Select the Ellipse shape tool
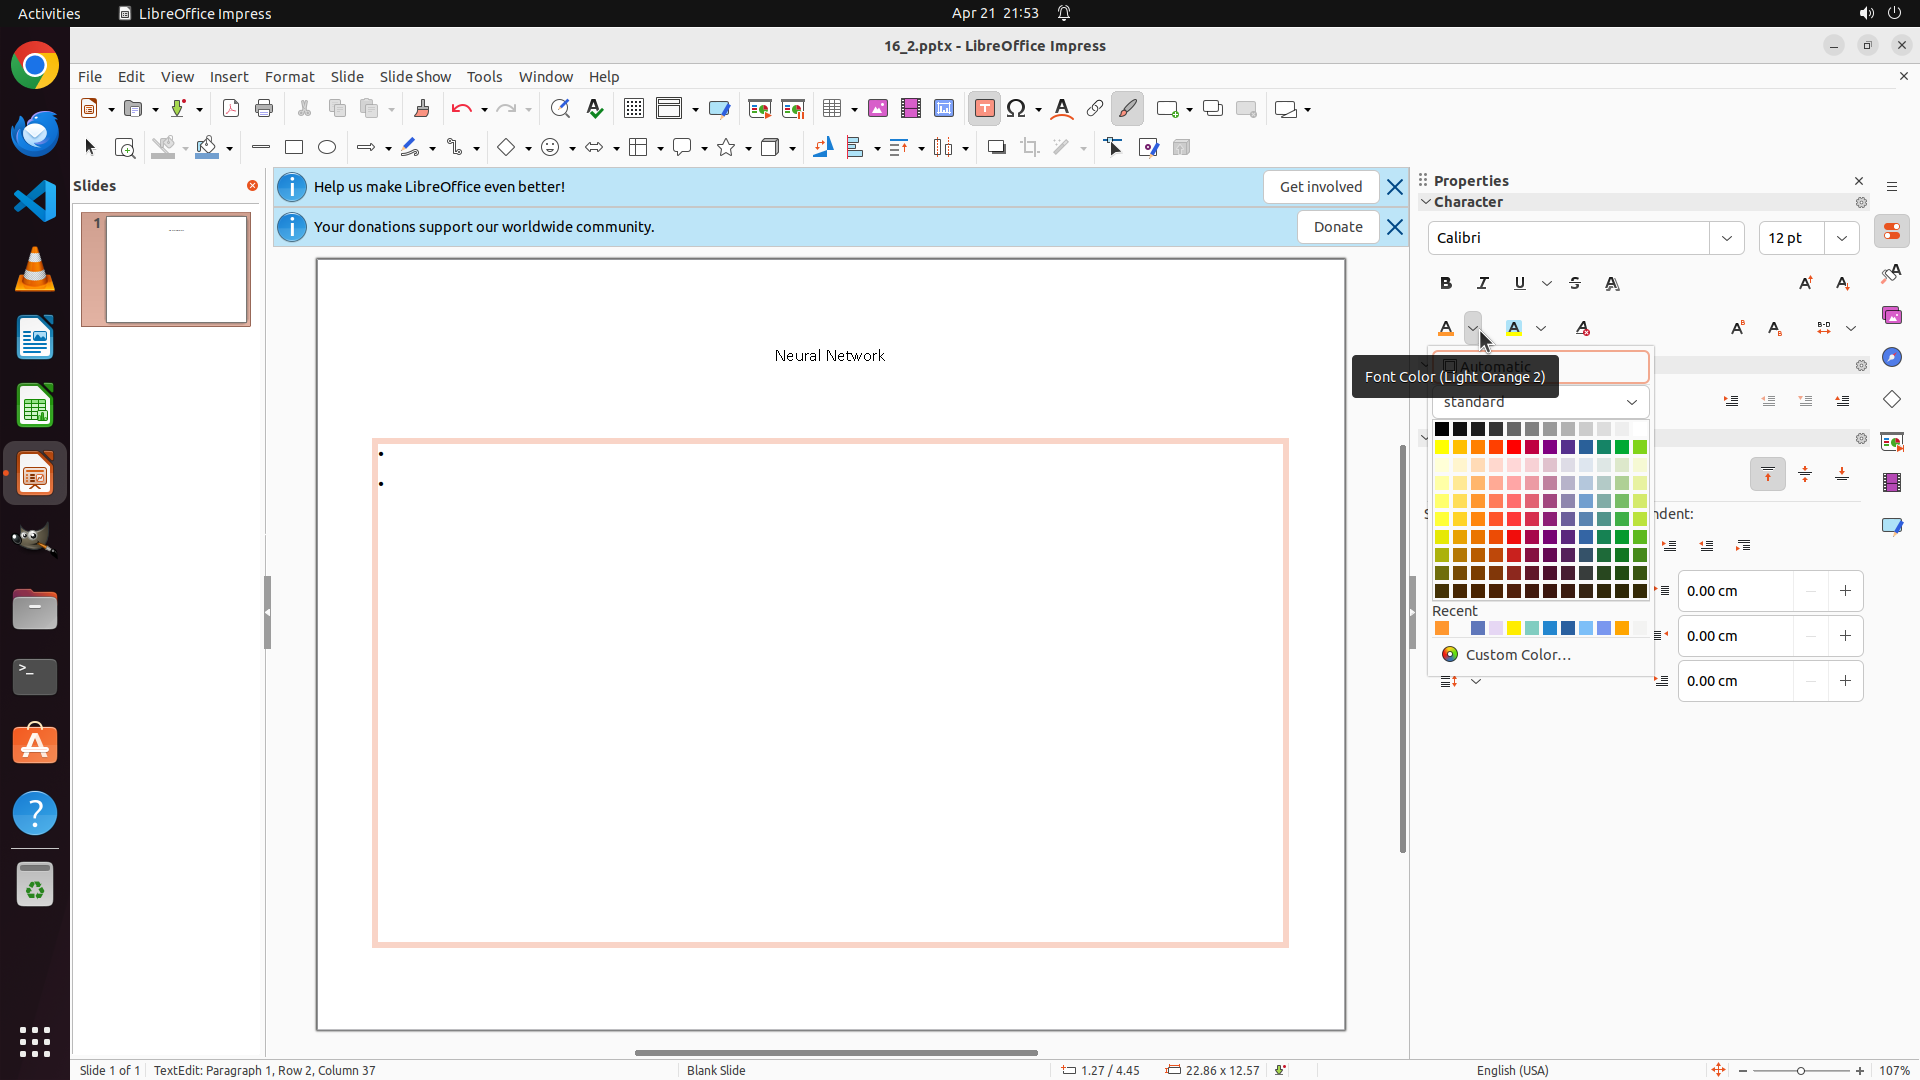1920x1080 pixels. (327, 148)
